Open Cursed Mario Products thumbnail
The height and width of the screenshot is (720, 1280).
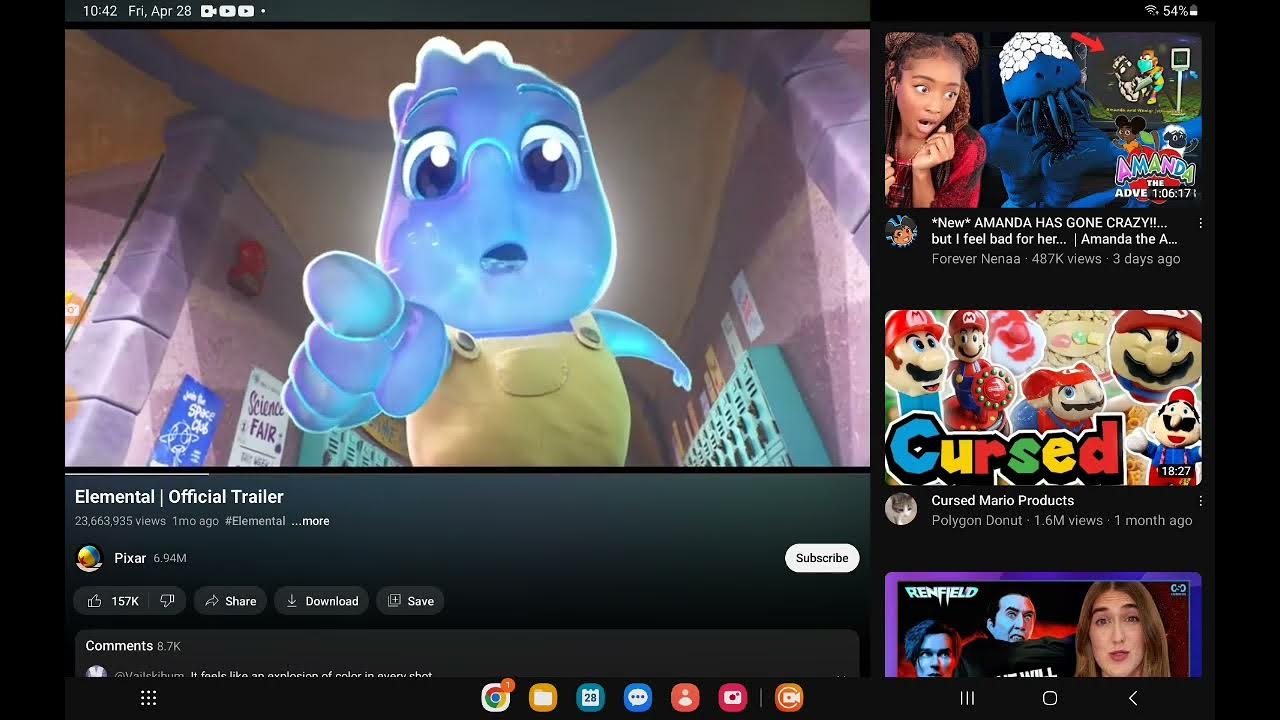click(1043, 398)
